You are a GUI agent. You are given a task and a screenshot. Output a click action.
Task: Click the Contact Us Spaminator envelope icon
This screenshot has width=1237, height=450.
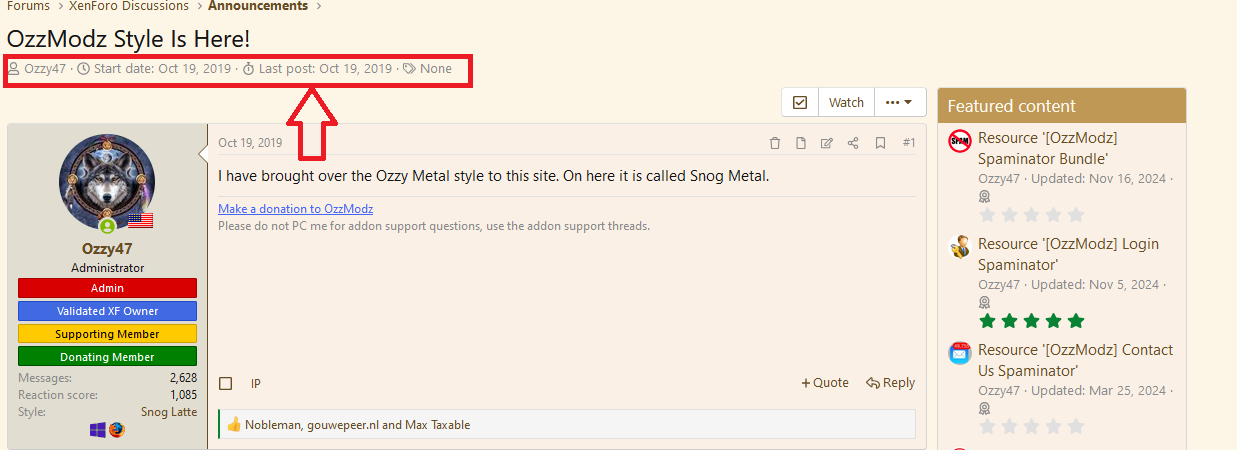tap(960, 353)
